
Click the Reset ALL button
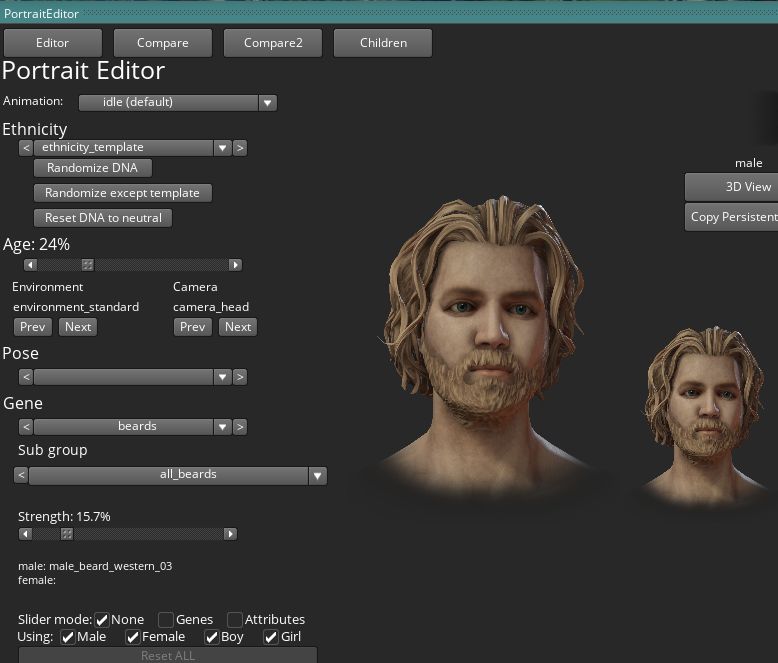168,655
